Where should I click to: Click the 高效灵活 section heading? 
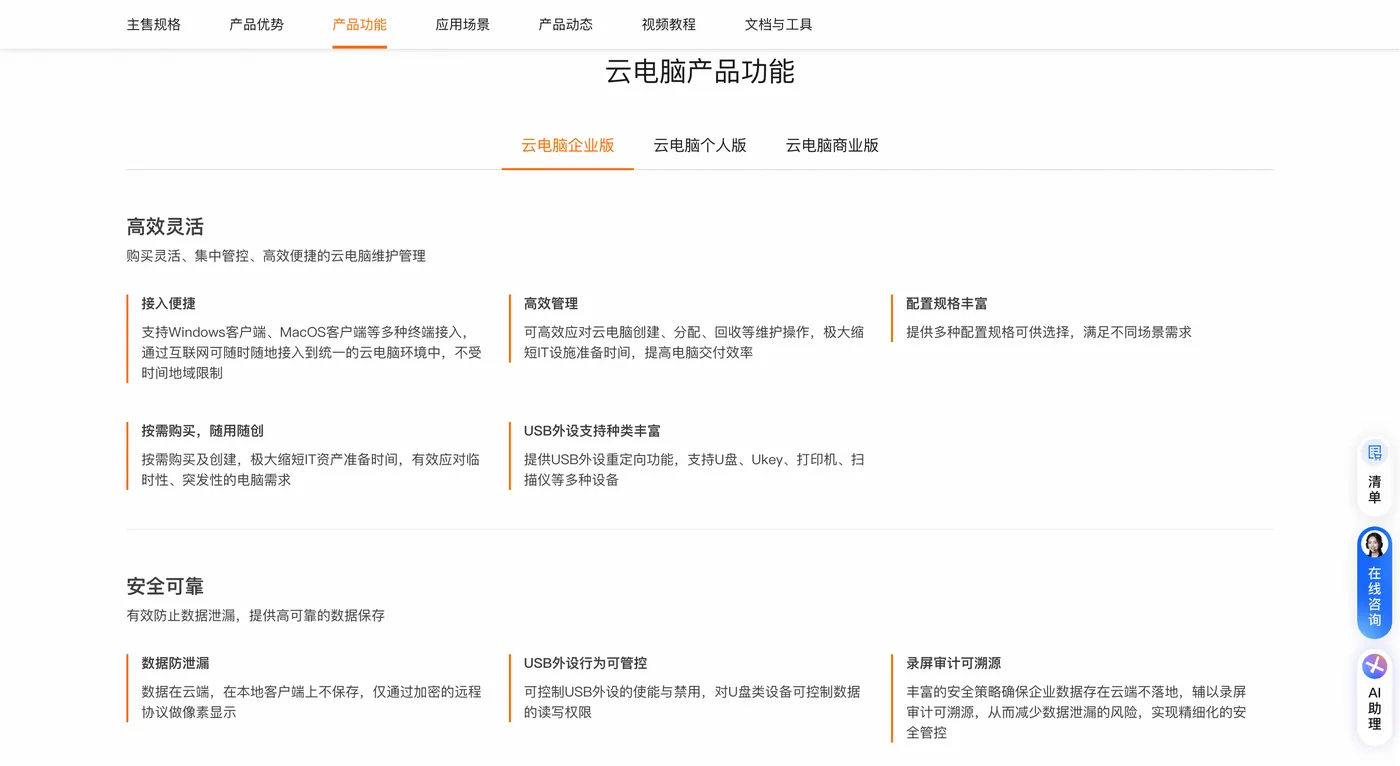click(165, 226)
